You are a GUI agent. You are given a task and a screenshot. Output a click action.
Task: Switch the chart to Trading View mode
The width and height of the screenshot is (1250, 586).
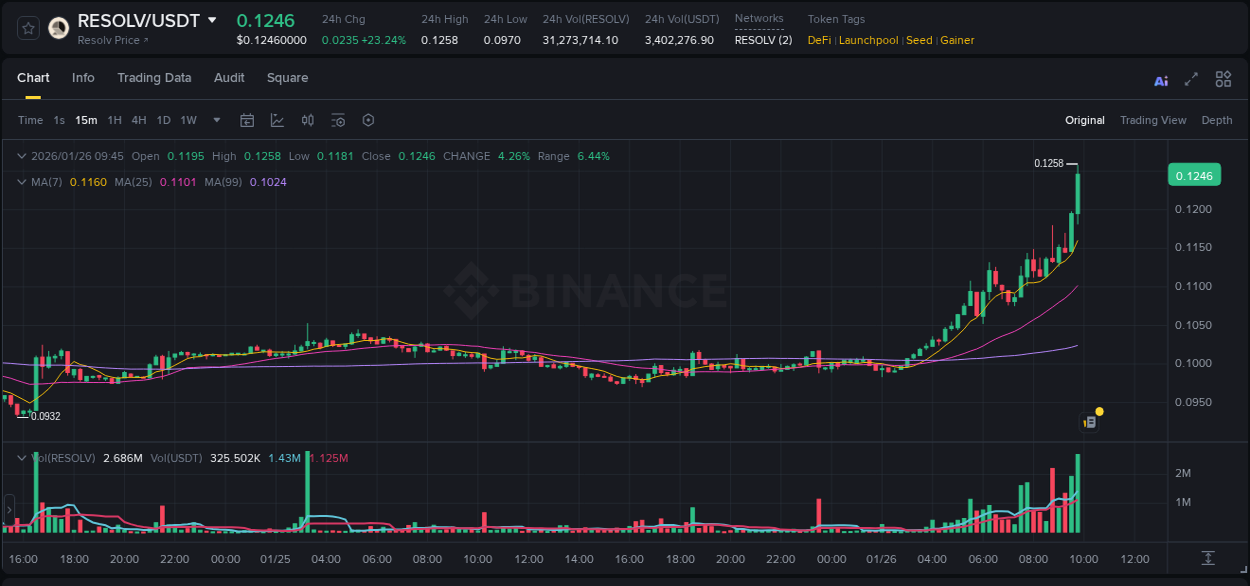1153,120
